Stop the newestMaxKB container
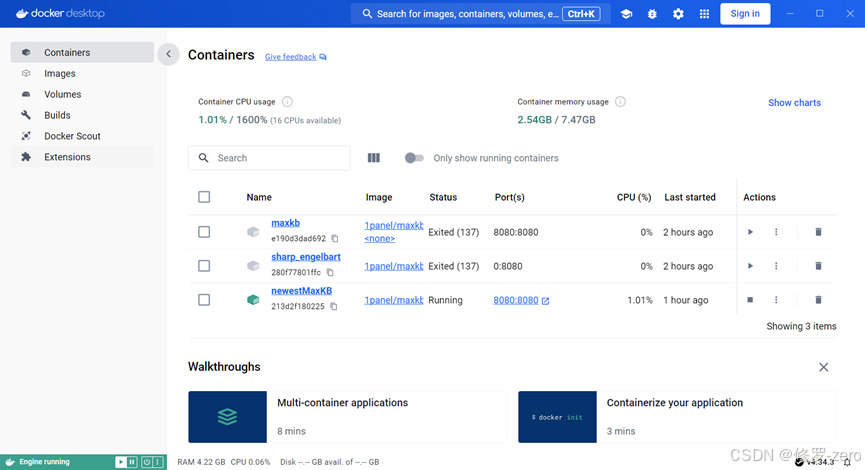Viewport: 865px width, 470px height. tap(750, 300)
